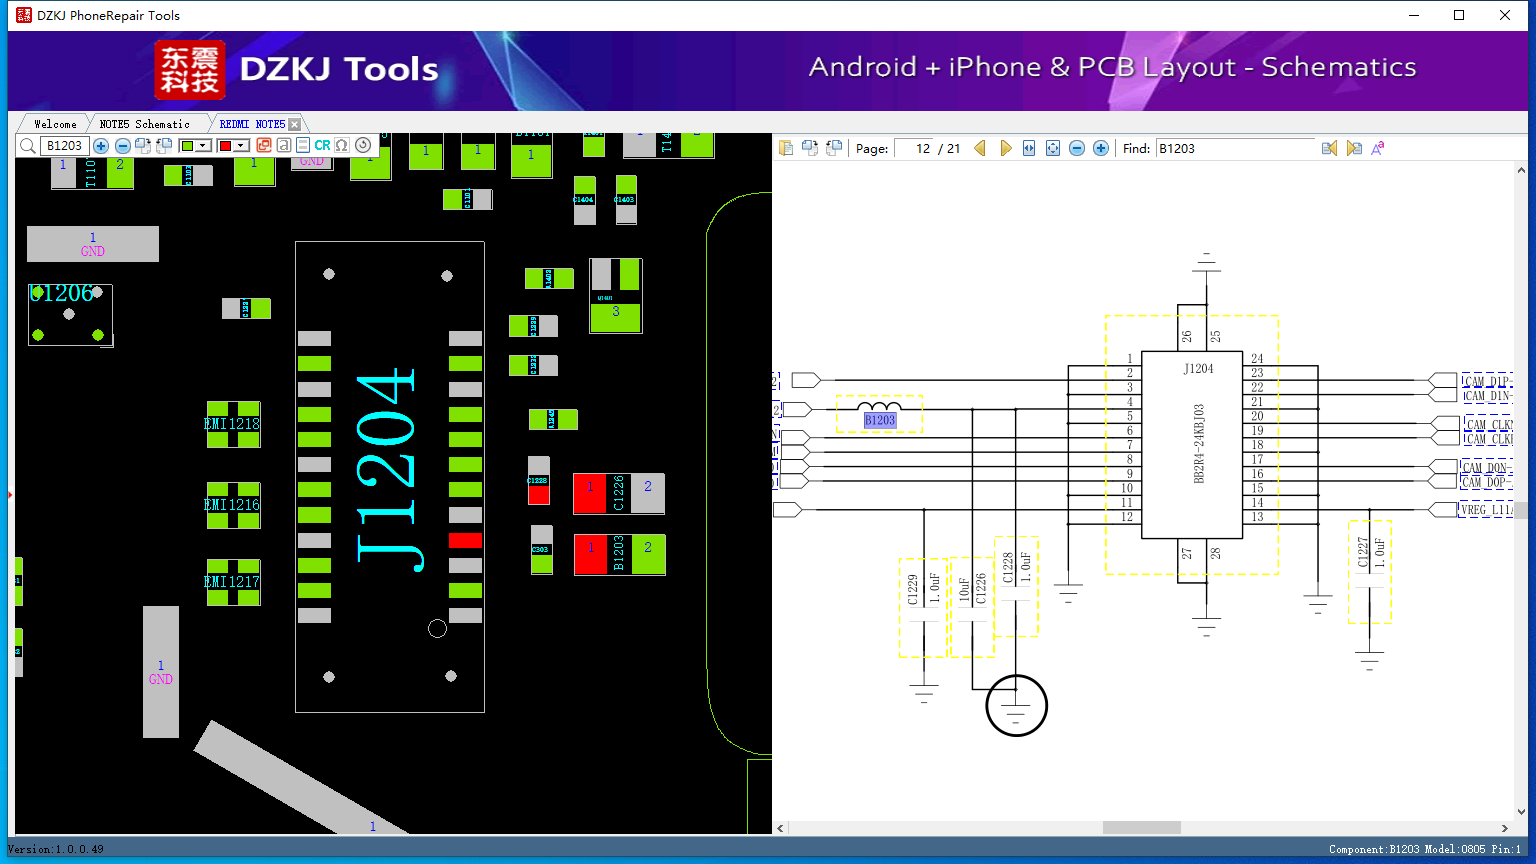The width and height of the screenshot is (1536, 864).
Task: Find next B1203 match in schematic
Action: (1354, 148)
